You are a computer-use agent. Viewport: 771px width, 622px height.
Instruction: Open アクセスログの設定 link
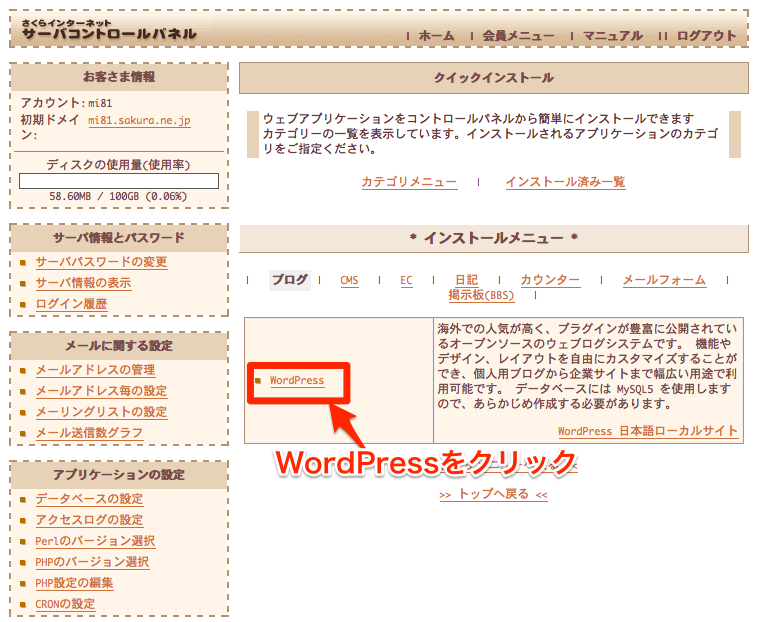pos(89,520)
